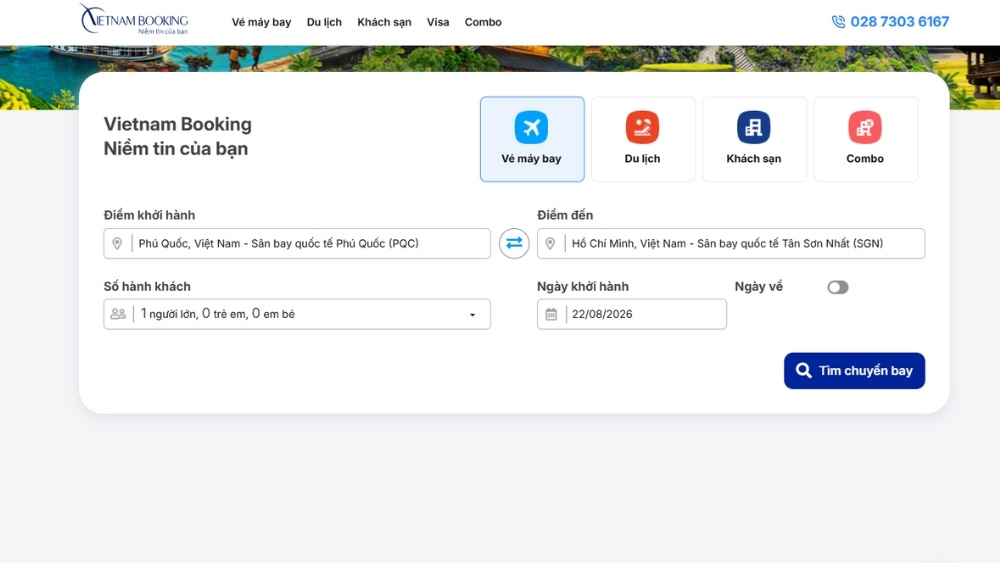
Task: Click the Ngày về label
Action: coord(759,287)
